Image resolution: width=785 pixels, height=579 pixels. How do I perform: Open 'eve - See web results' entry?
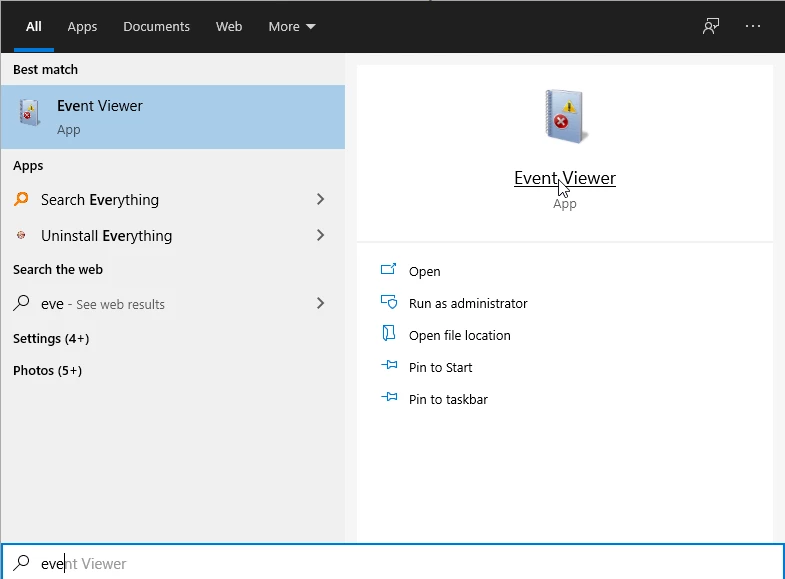click(173, 304)
